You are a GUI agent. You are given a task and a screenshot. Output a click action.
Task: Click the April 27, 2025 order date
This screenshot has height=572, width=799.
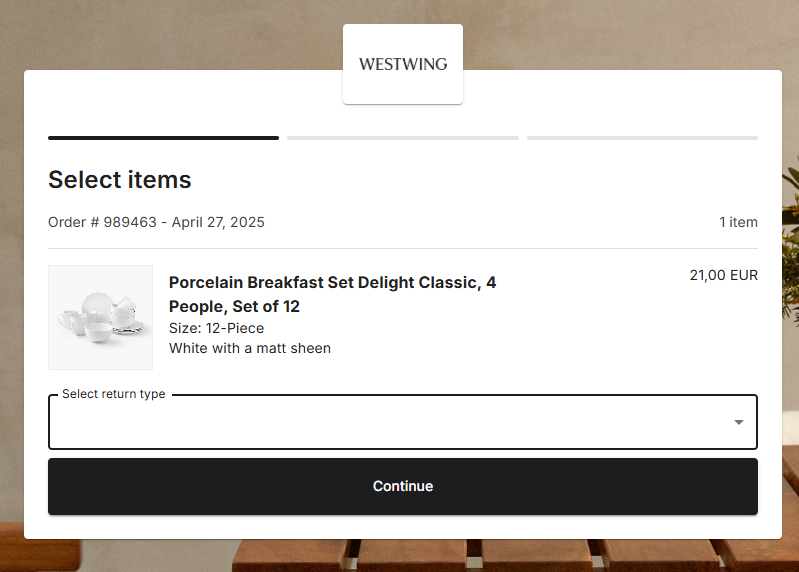(218, 222)
